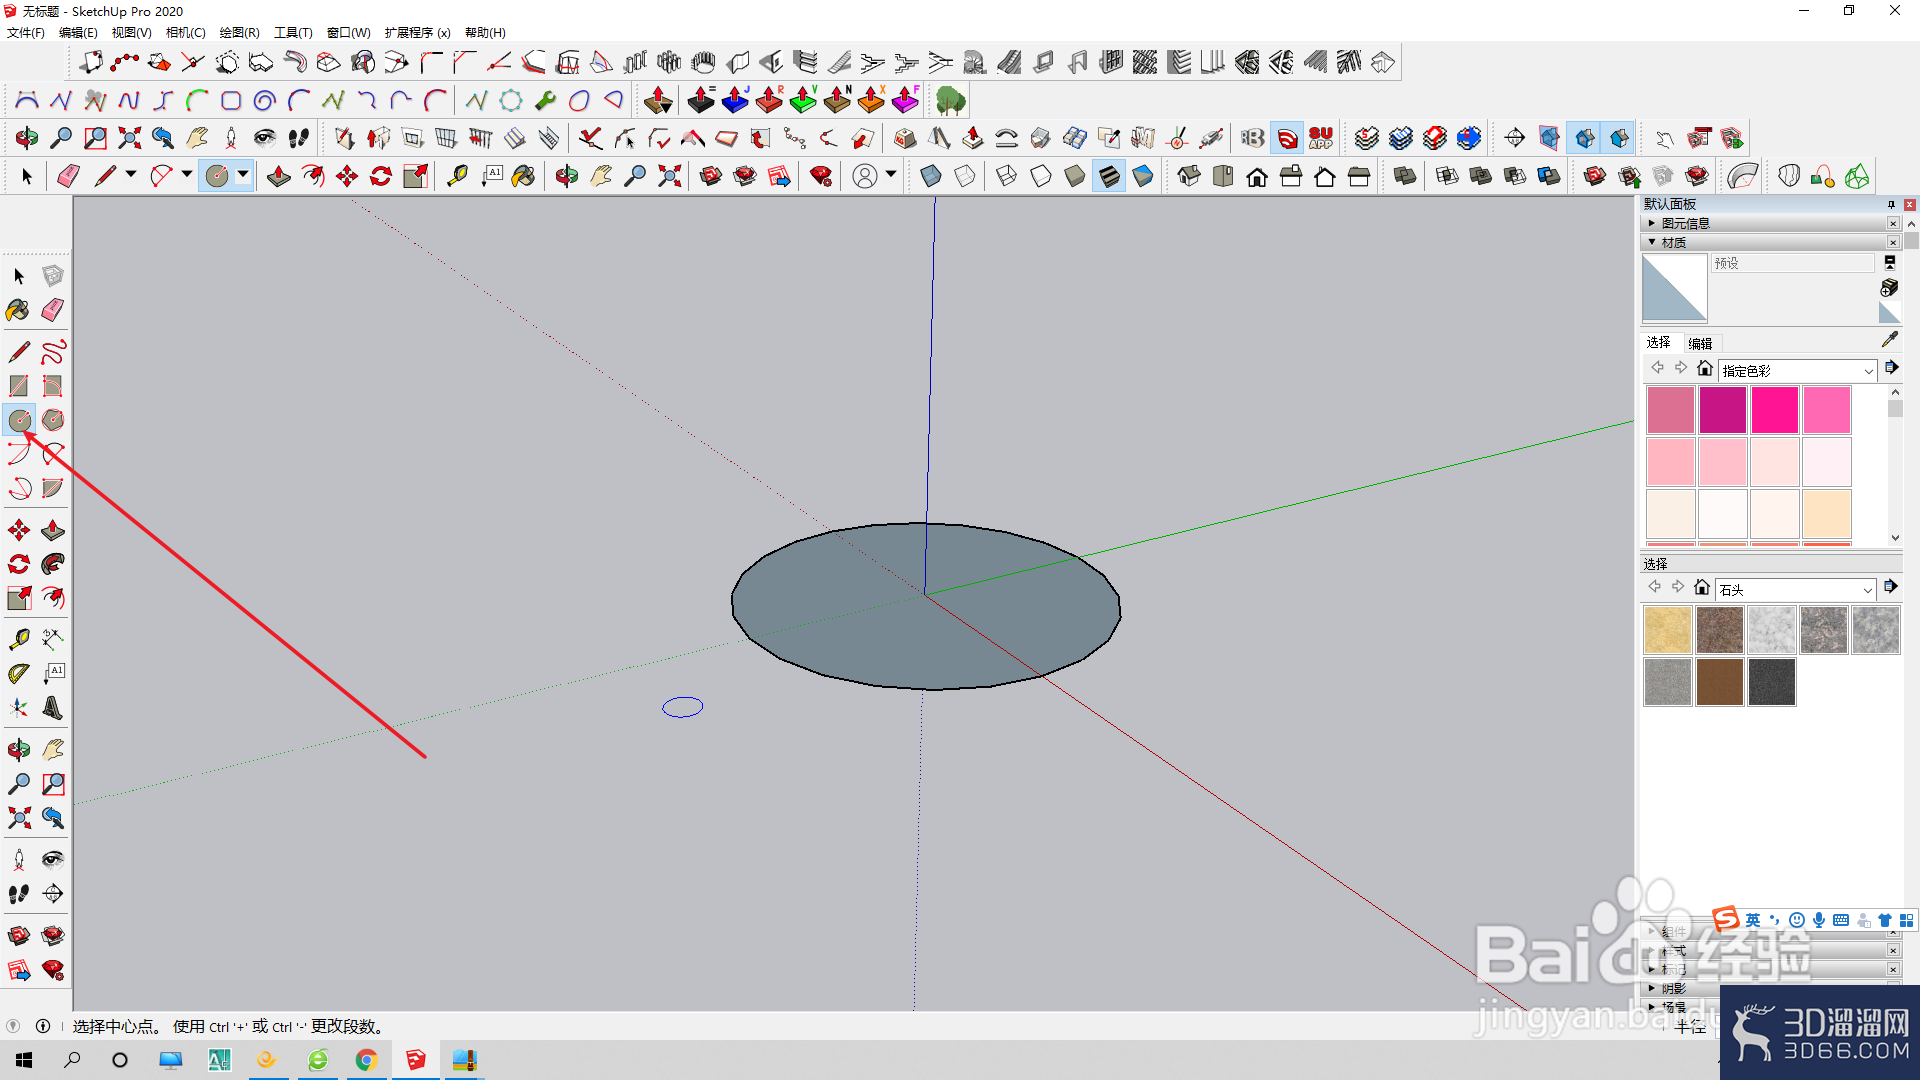The width and height of the screenshot is (1920, 1080).
Task: Pick the peach orange color swatch
Action: [1826, 514]
